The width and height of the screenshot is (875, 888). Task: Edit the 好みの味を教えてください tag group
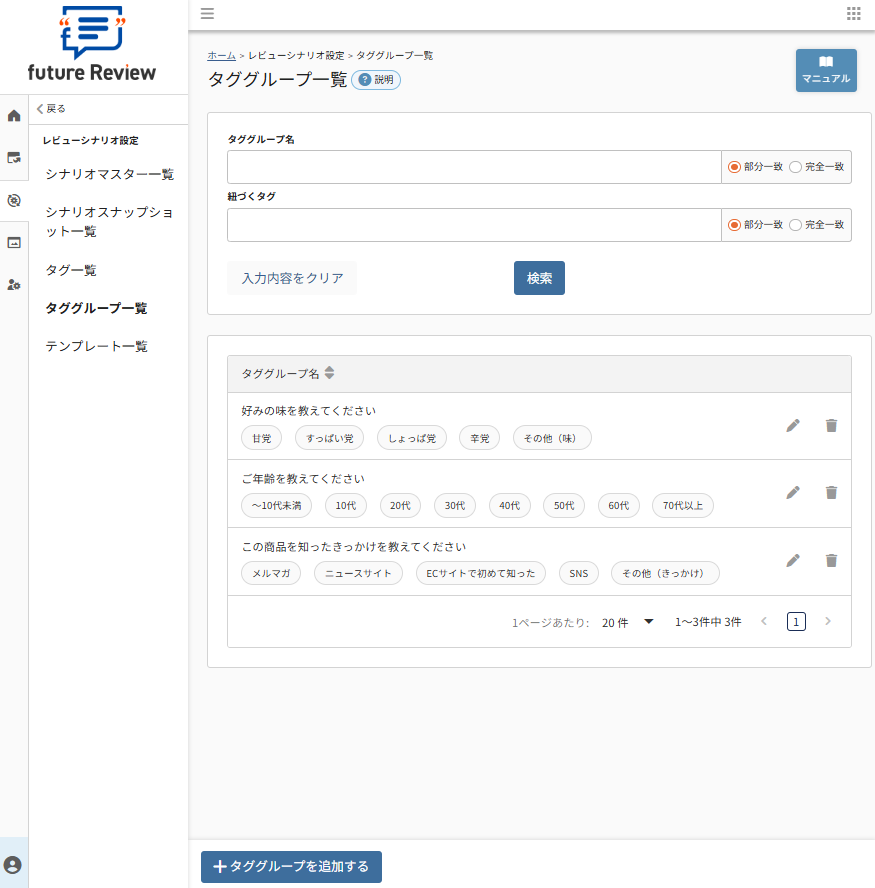(792, 425)
